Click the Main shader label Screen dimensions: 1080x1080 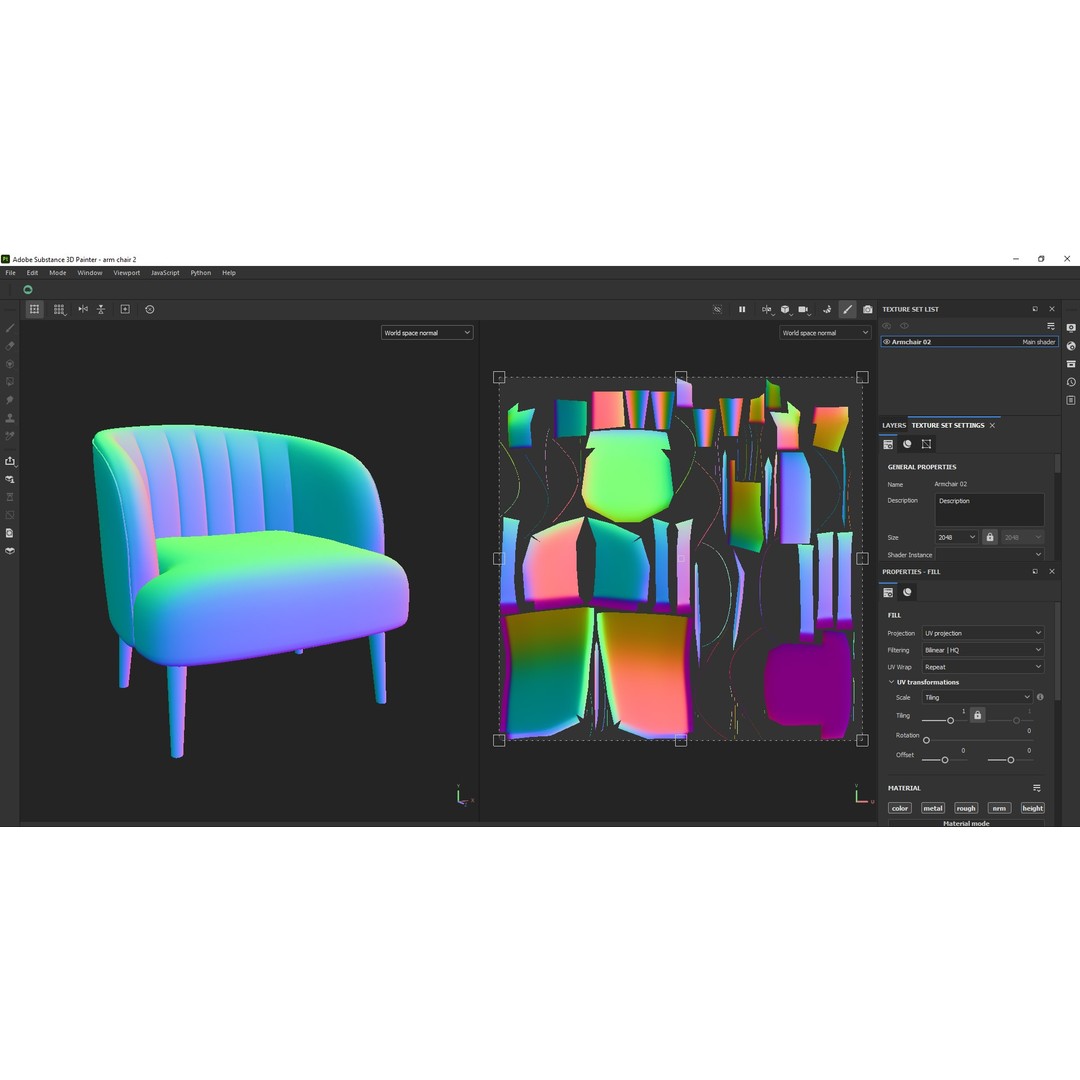1038,342
